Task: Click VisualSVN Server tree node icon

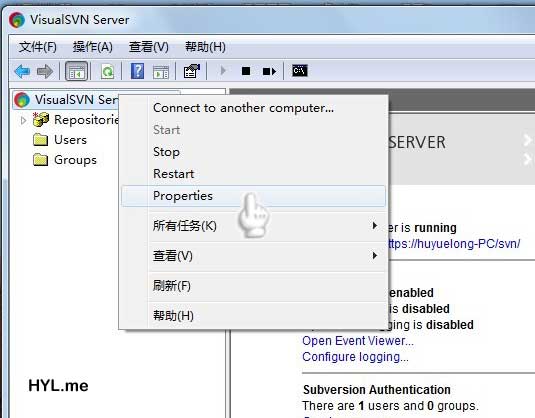Action: pos(22,100)
